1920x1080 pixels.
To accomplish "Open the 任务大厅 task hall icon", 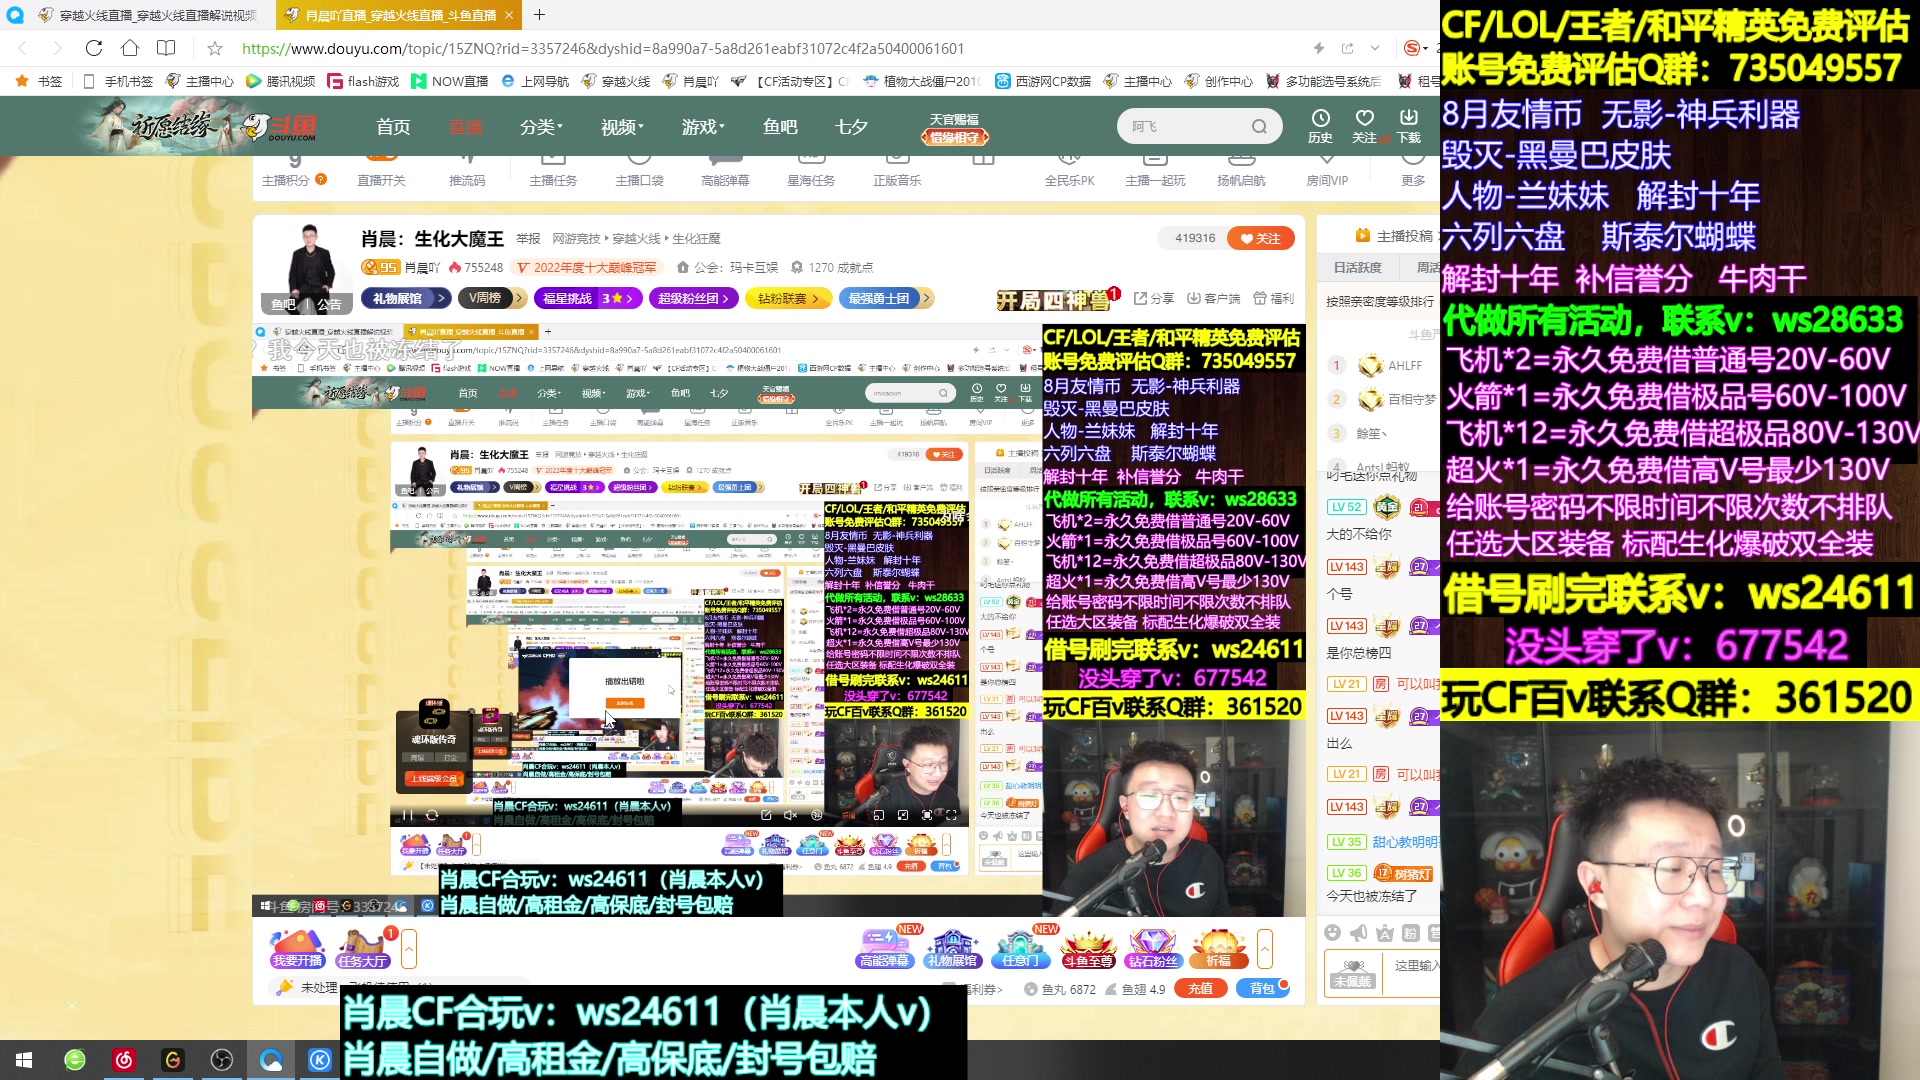I will [x=362, y=948].
